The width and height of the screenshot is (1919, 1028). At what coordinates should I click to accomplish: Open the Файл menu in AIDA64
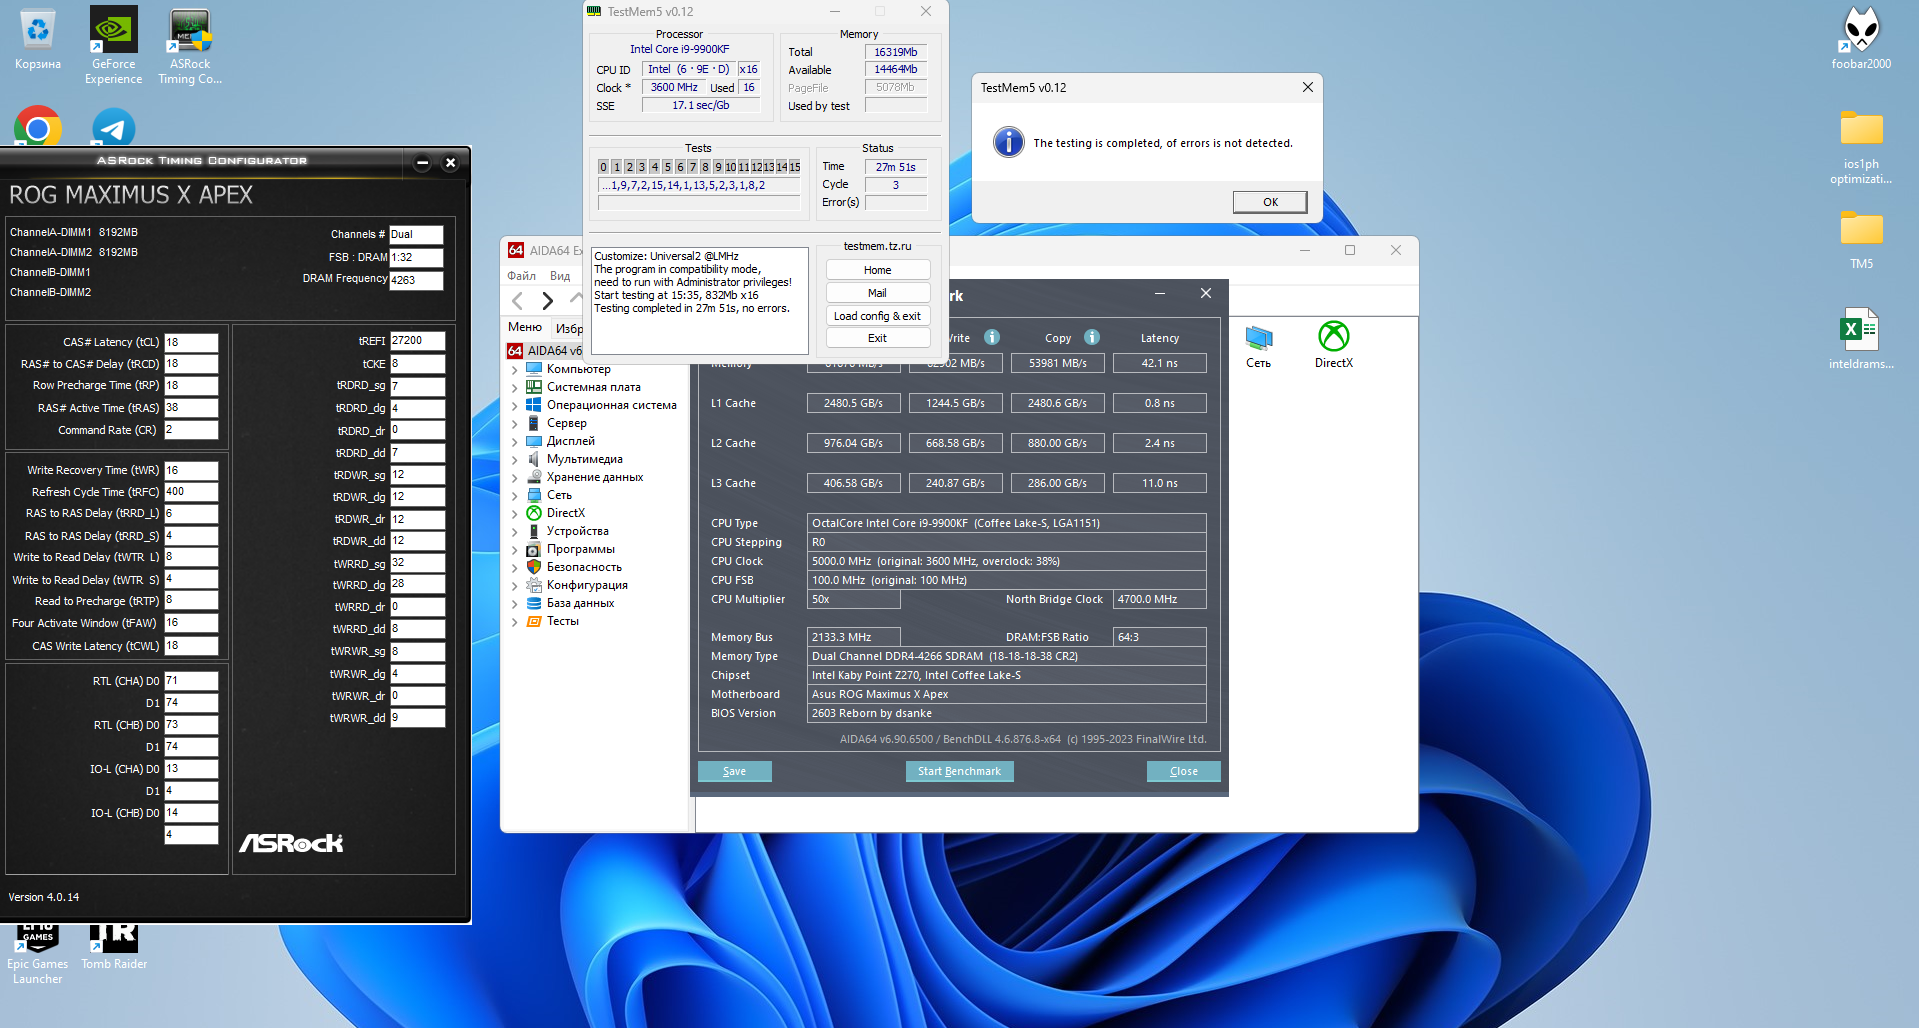[x=521, y=276]
